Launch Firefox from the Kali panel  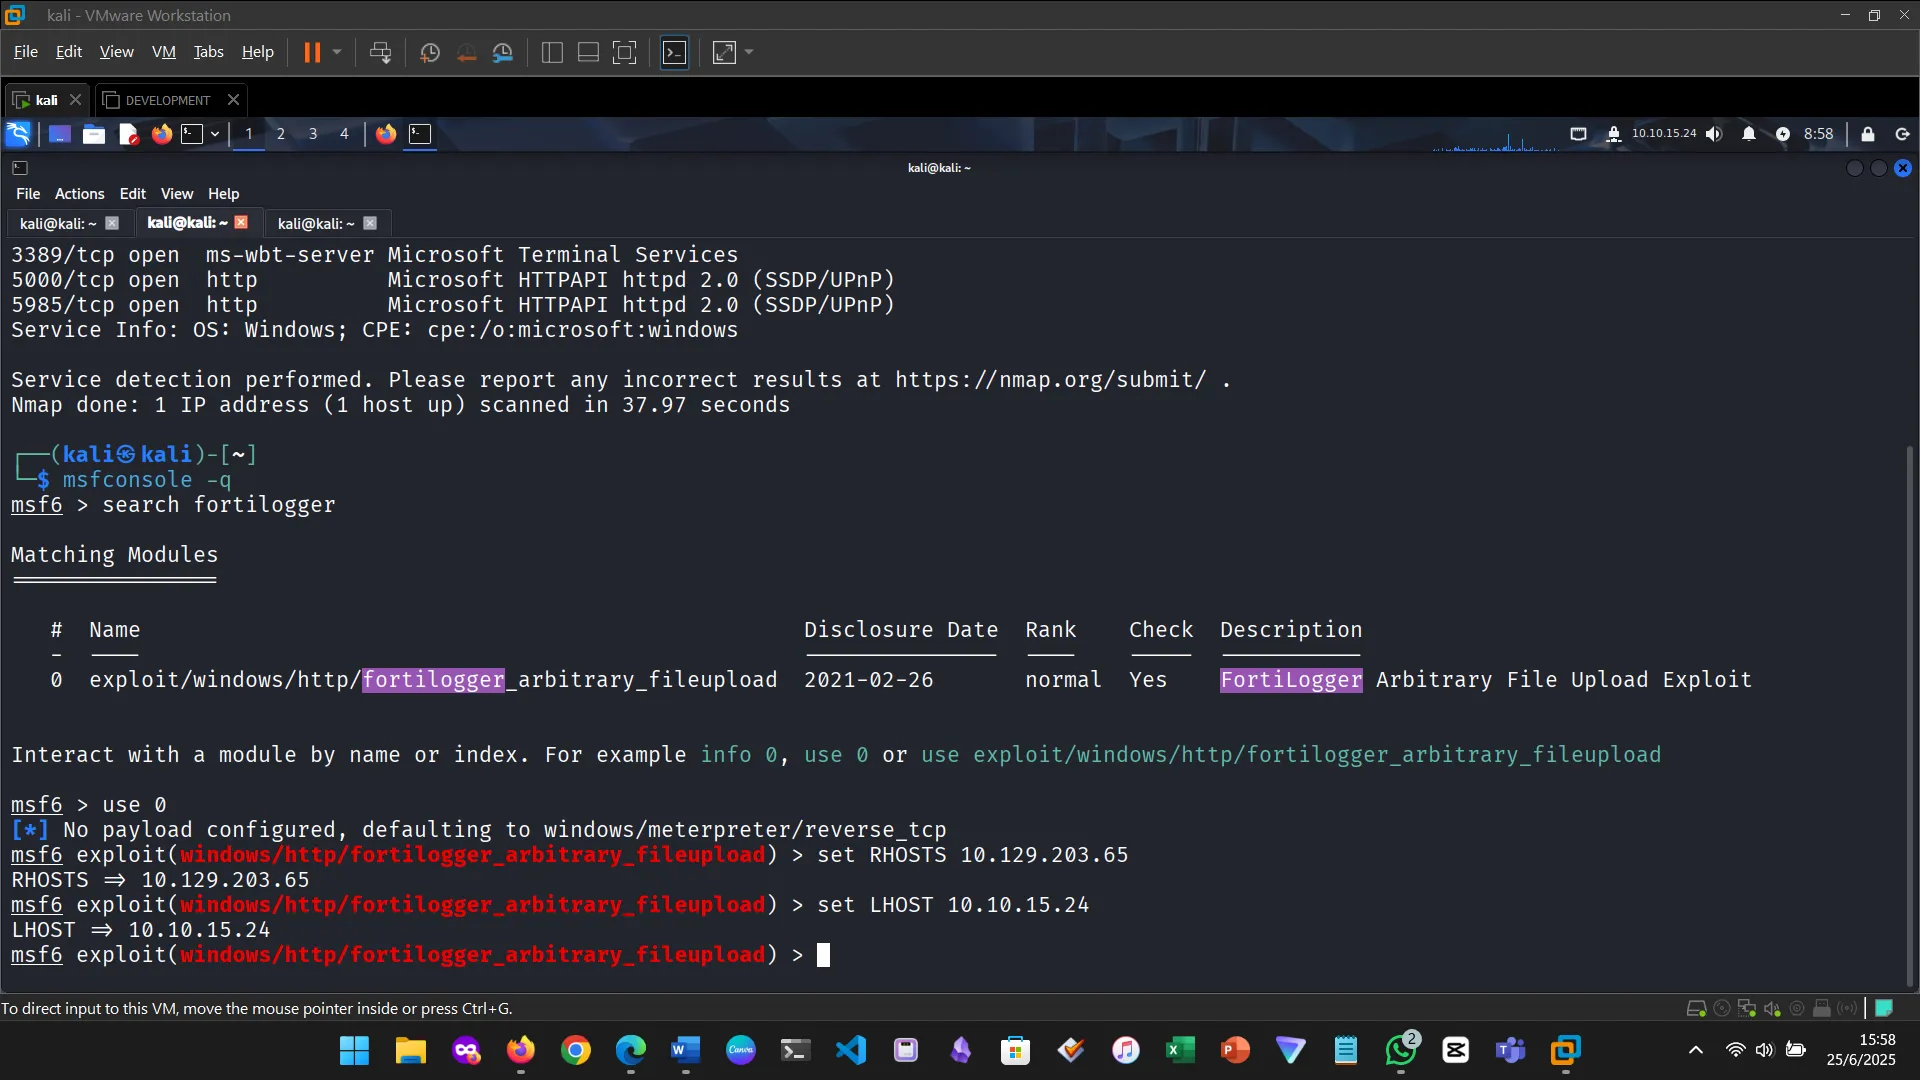(161, 134)
